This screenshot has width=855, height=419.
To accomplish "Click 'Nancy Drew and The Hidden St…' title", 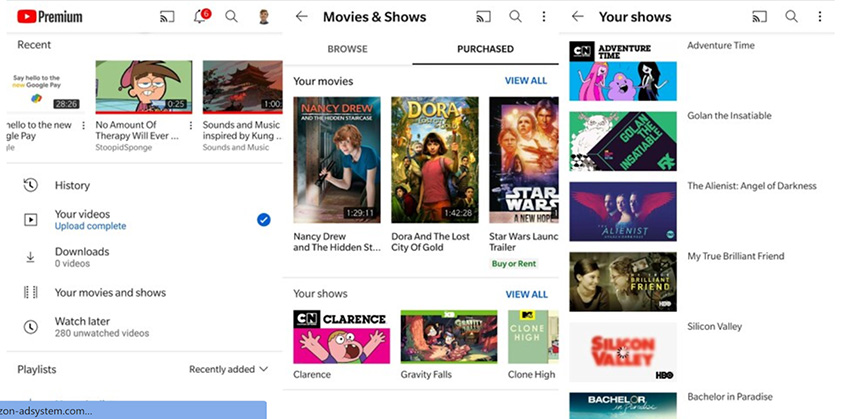I will click(x=337, y=242).
